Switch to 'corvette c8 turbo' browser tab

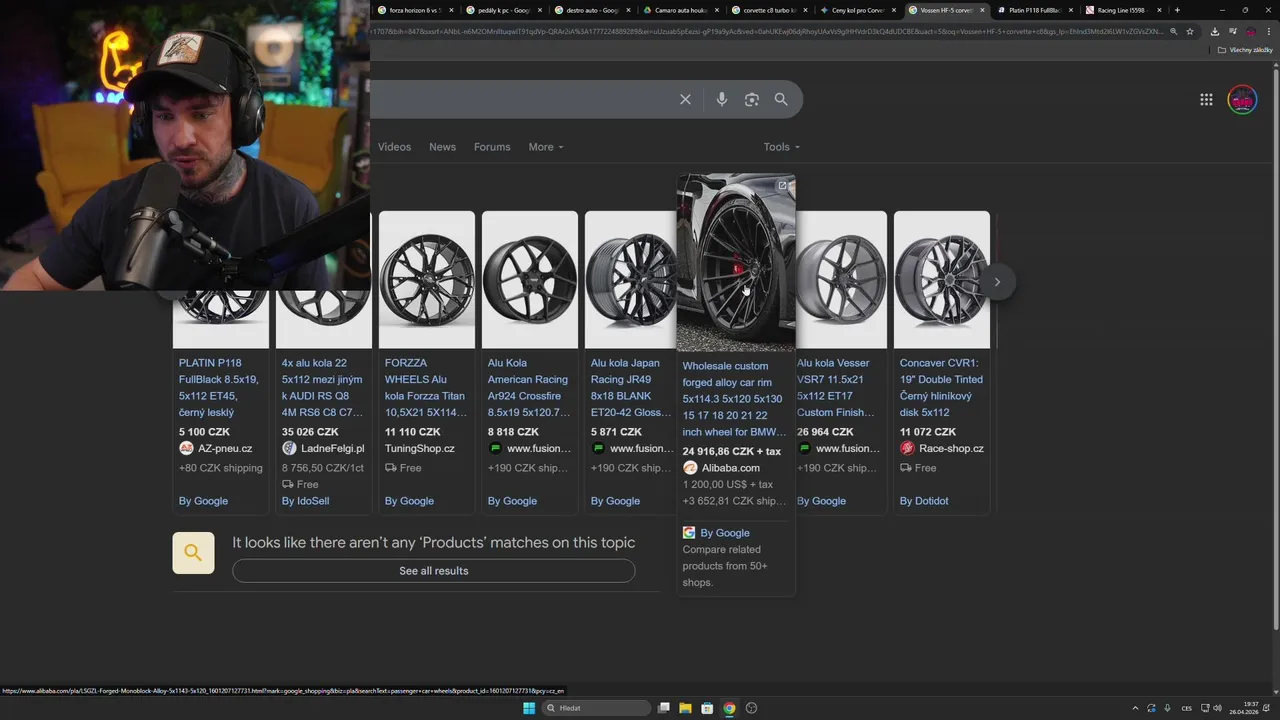(x=768, y=10)
